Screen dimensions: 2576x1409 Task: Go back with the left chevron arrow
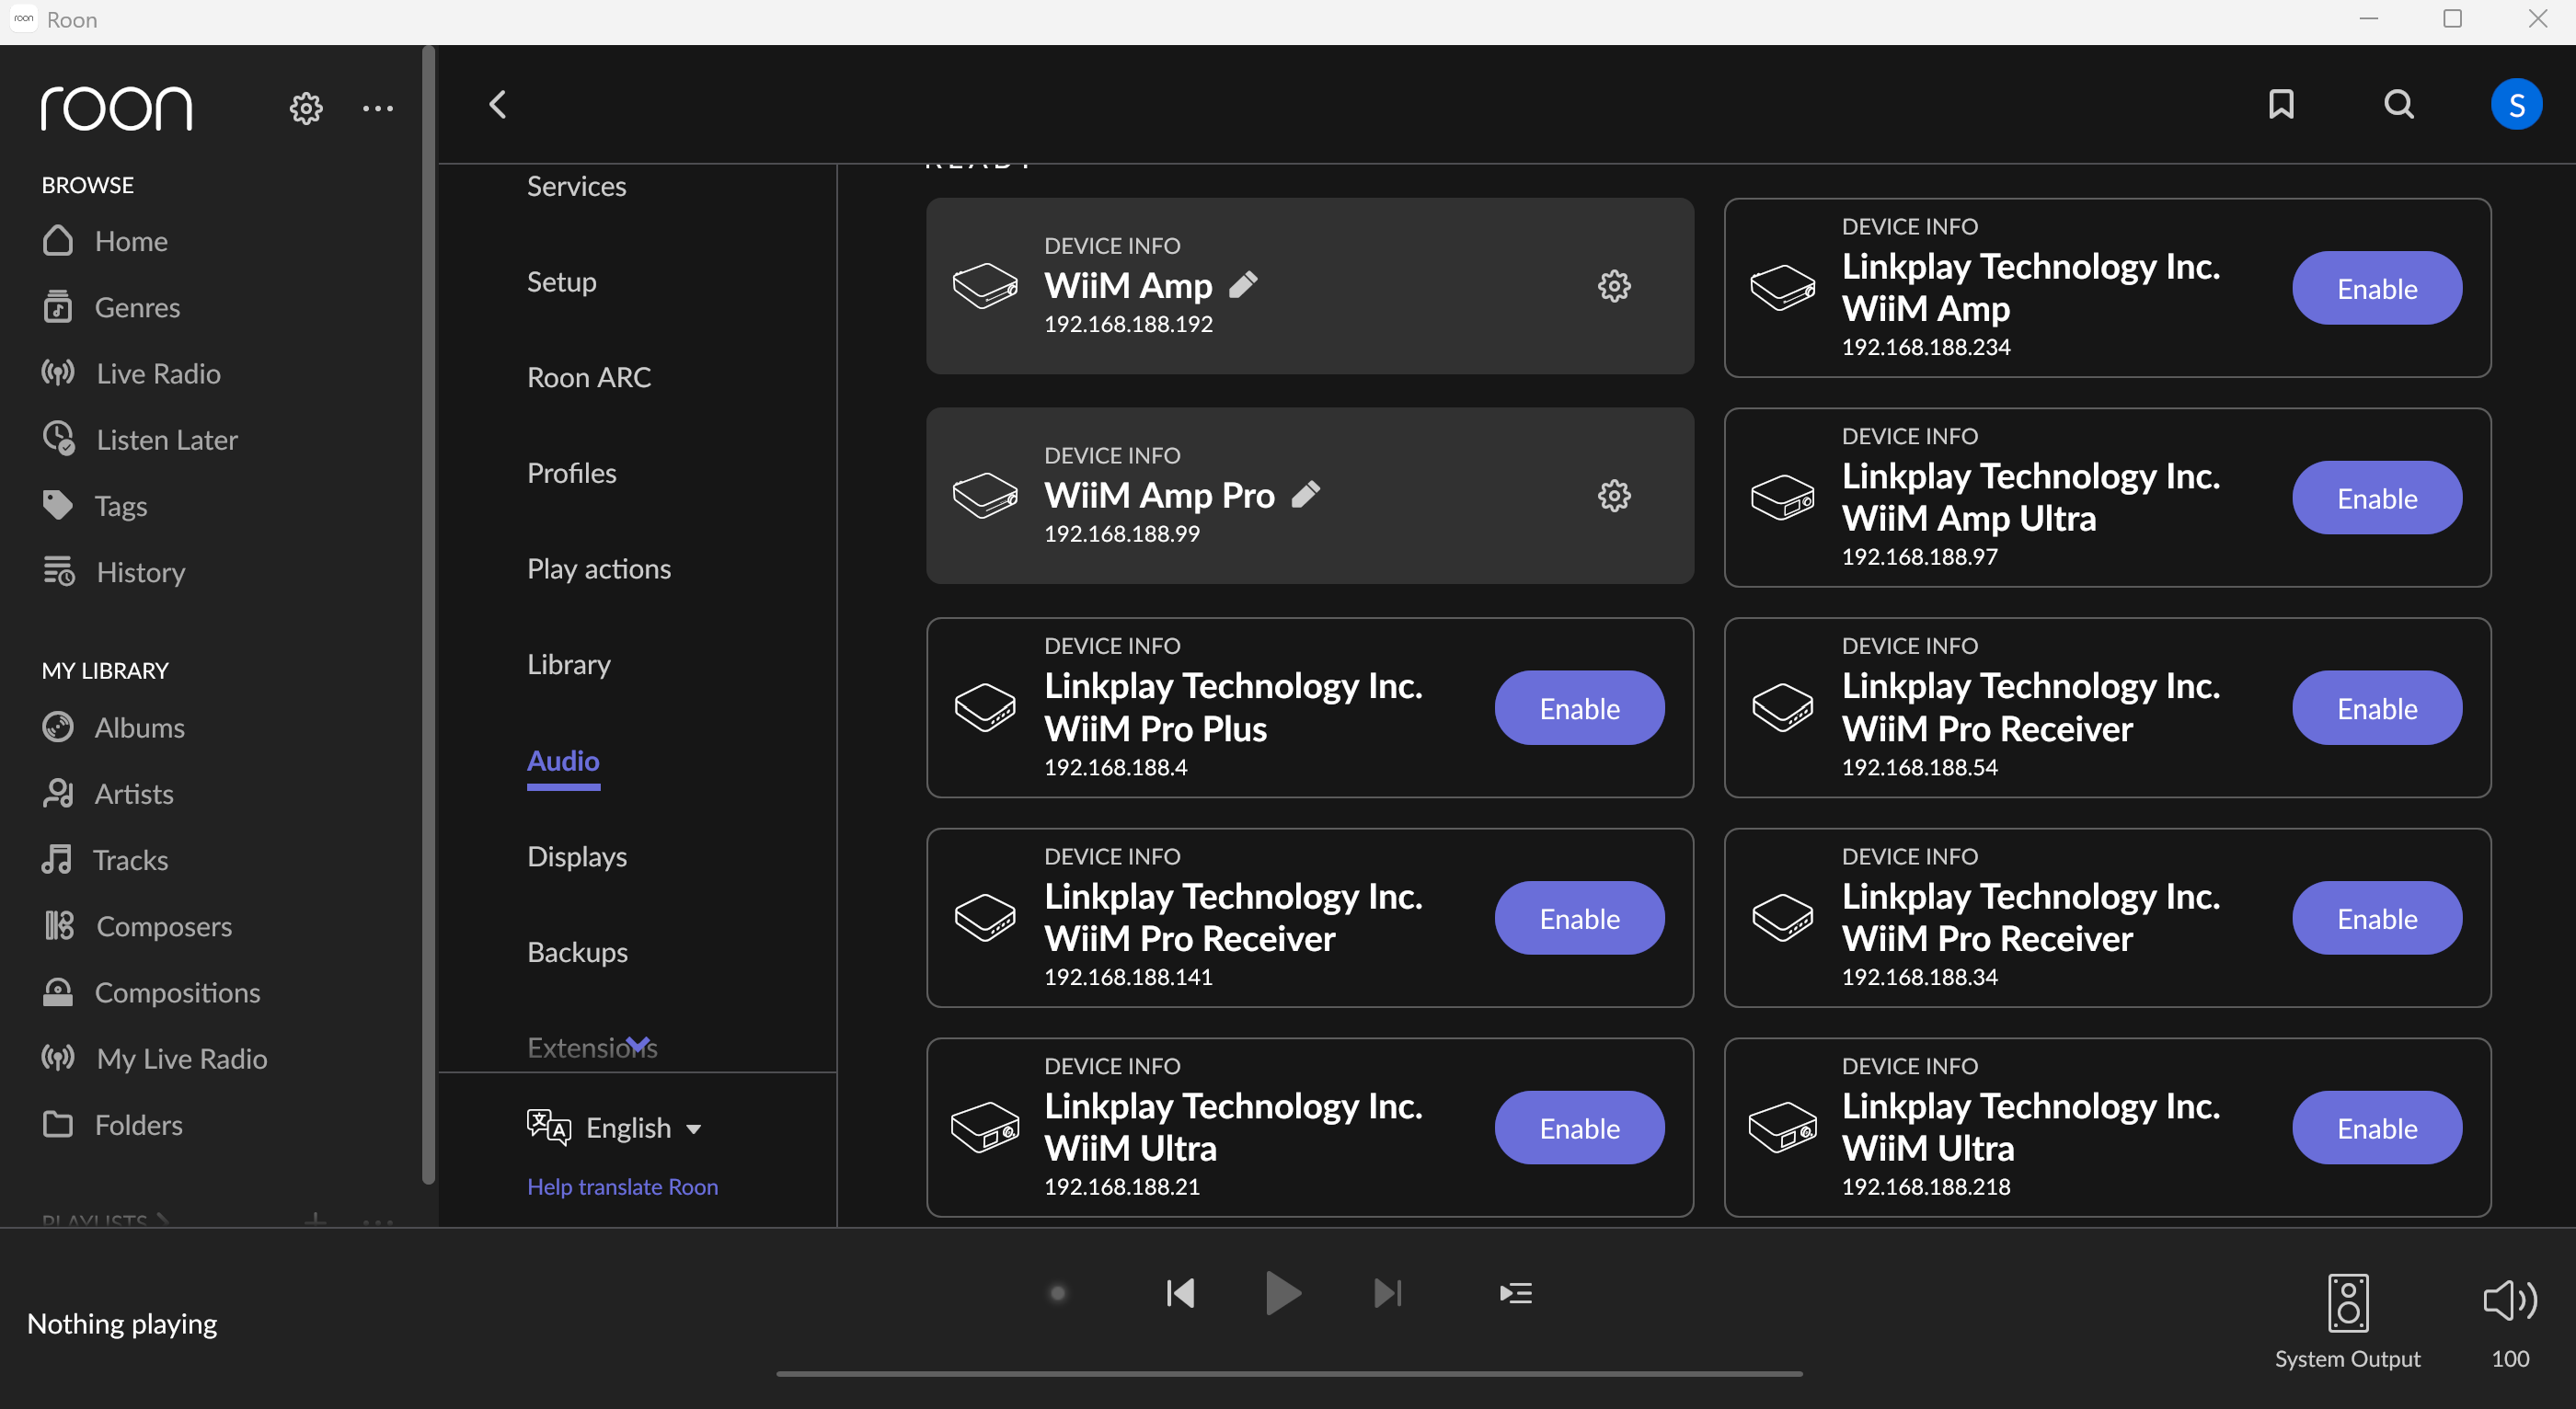point(498,104)
